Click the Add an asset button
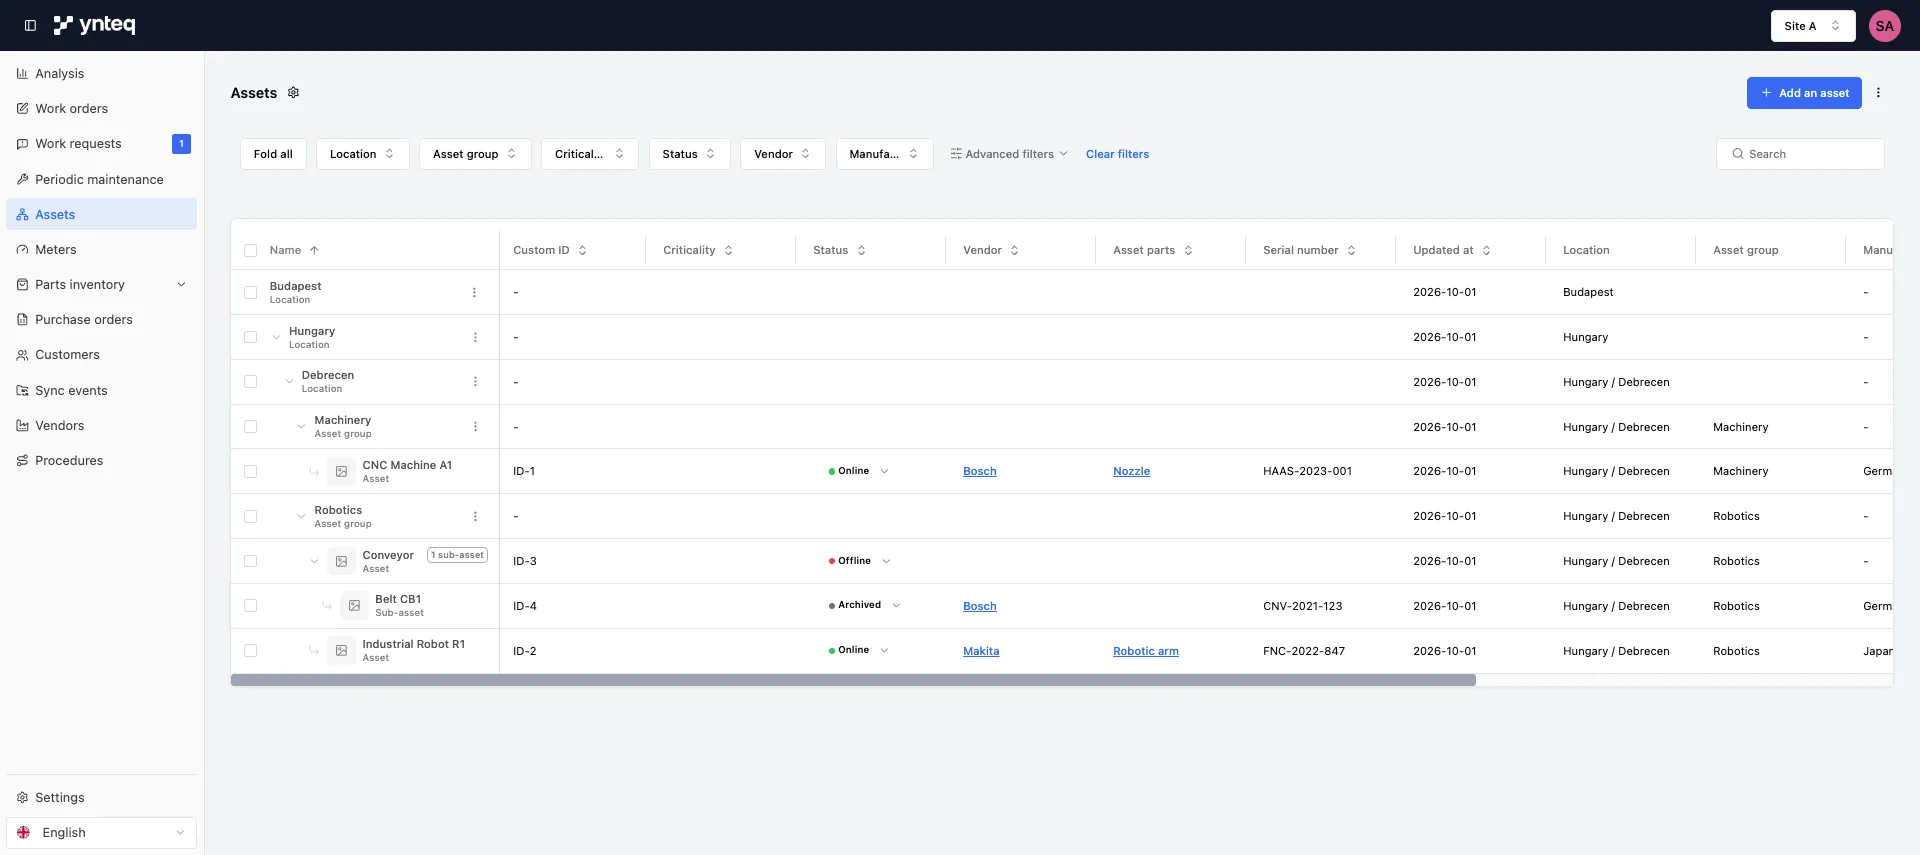The height and width of the screenshot is (855, 1920). click(1804, 93)
